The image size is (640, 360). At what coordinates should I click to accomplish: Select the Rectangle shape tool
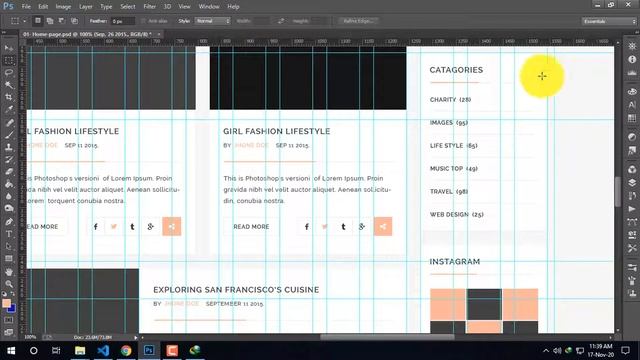(x=9, y=258)
